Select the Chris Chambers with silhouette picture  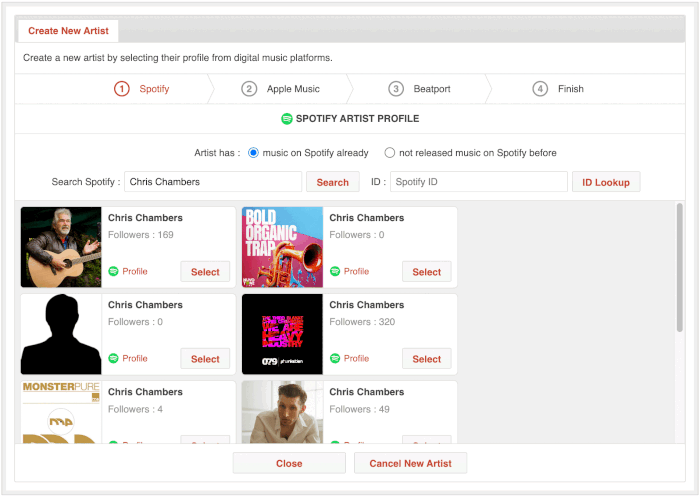pyautogui.click(x=205, y=359)
